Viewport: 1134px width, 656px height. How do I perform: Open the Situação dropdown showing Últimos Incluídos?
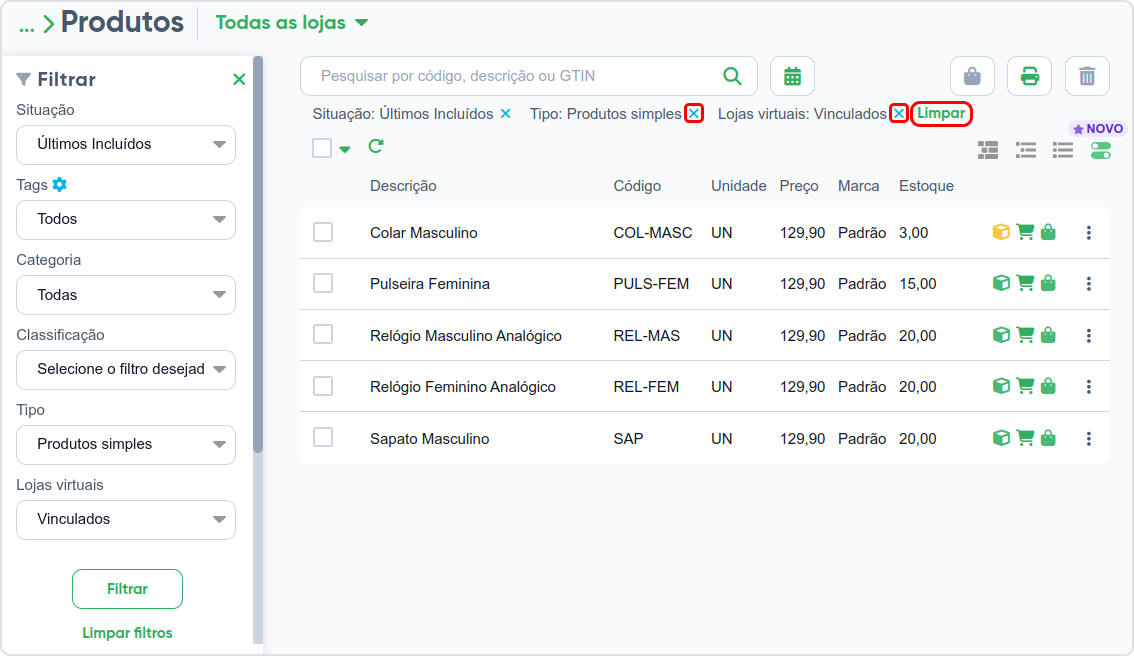click(126, 145)
